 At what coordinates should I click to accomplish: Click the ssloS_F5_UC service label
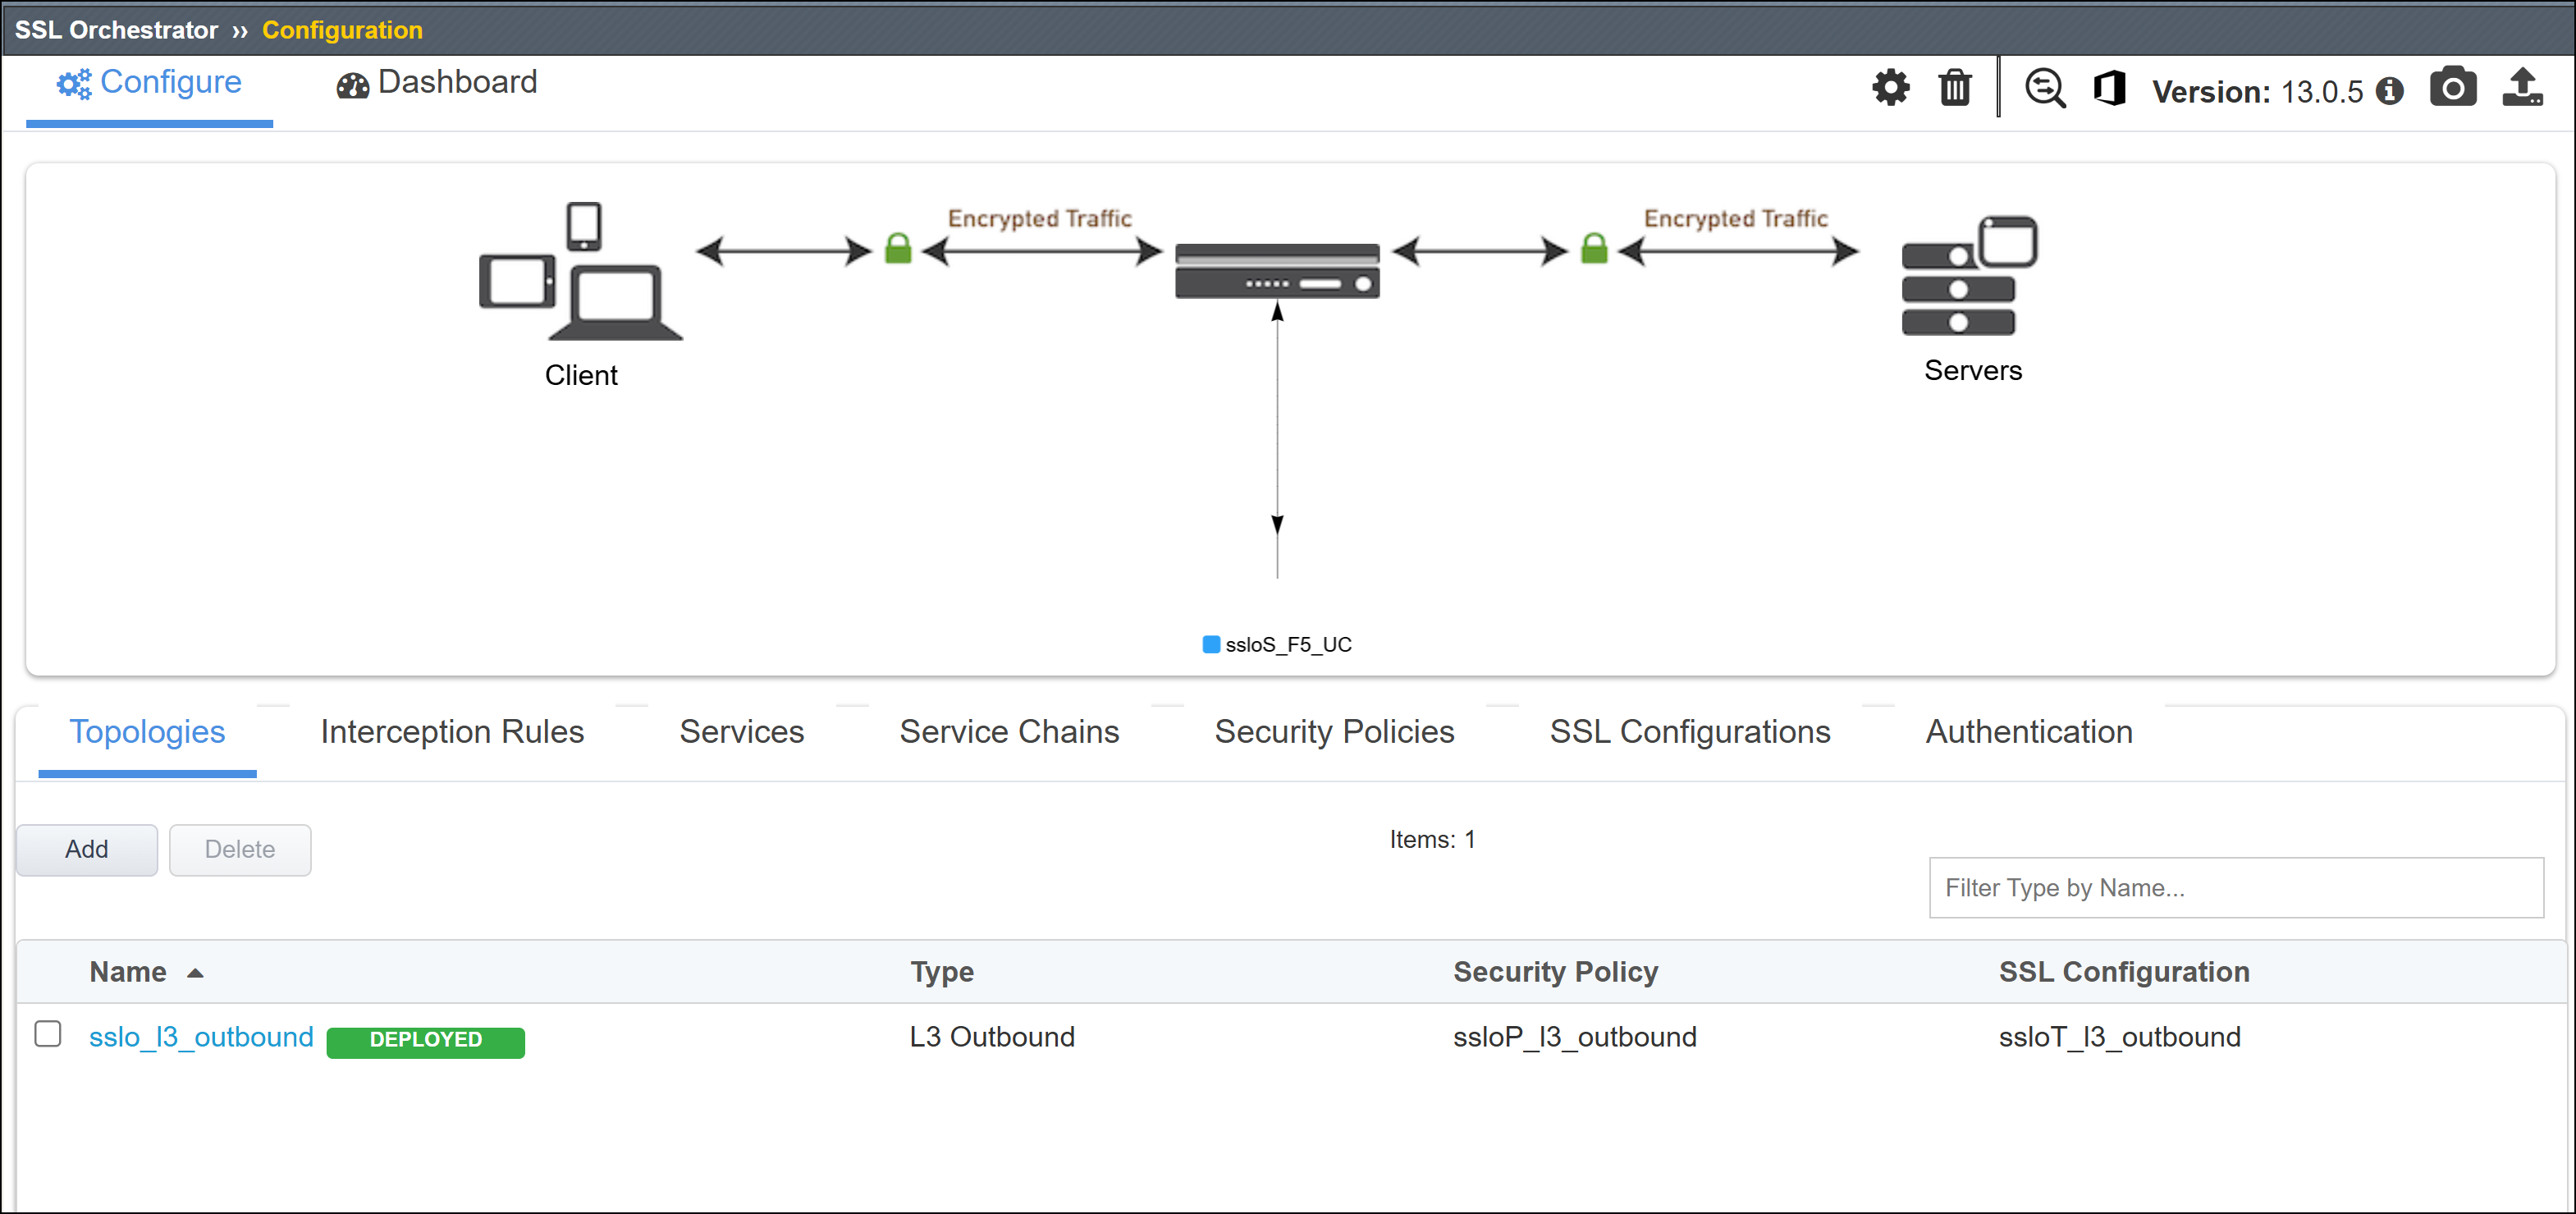pos(1288,645)
